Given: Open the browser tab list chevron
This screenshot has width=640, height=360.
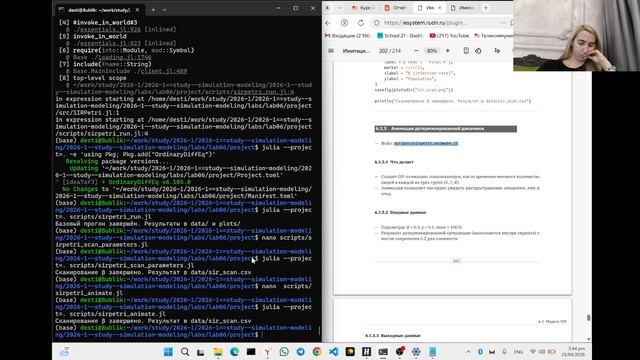Looking at the screenshot, I should (x=339, y=8).
